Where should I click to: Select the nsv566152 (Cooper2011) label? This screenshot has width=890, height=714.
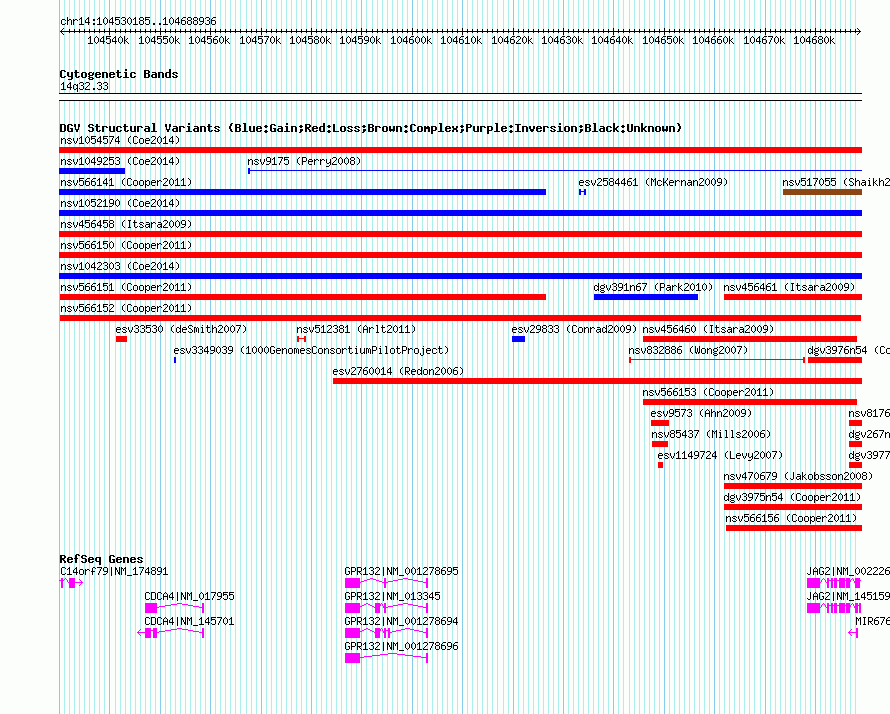126,308
